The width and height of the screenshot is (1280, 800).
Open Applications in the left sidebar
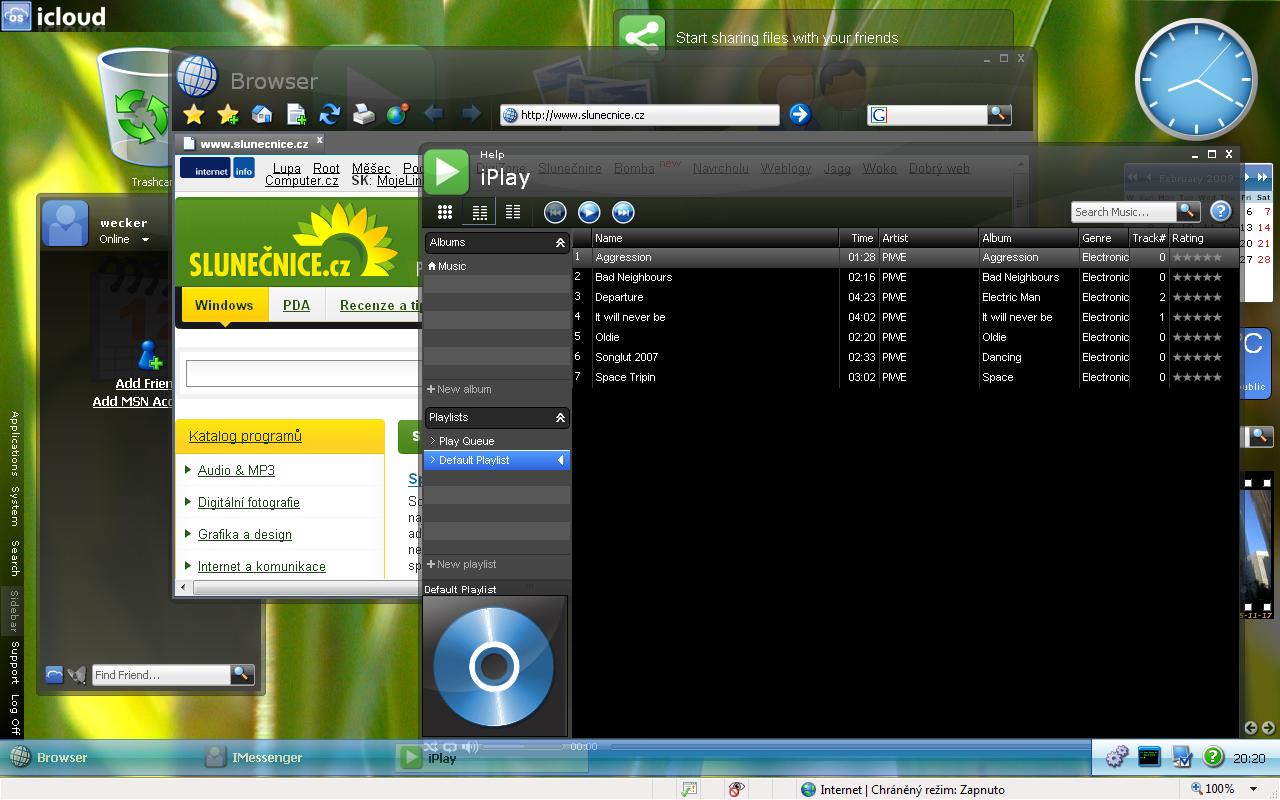pyautogui.click(x=15, y=443)
